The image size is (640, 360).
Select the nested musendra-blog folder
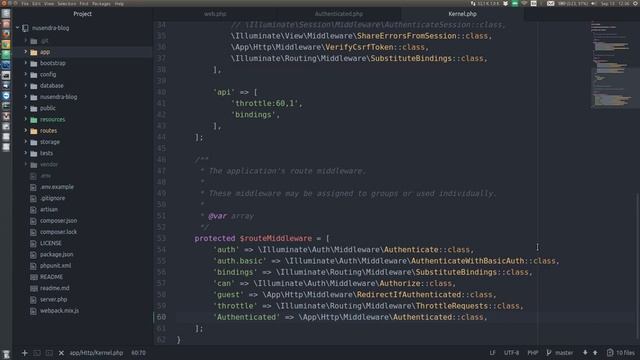(58, 97)
